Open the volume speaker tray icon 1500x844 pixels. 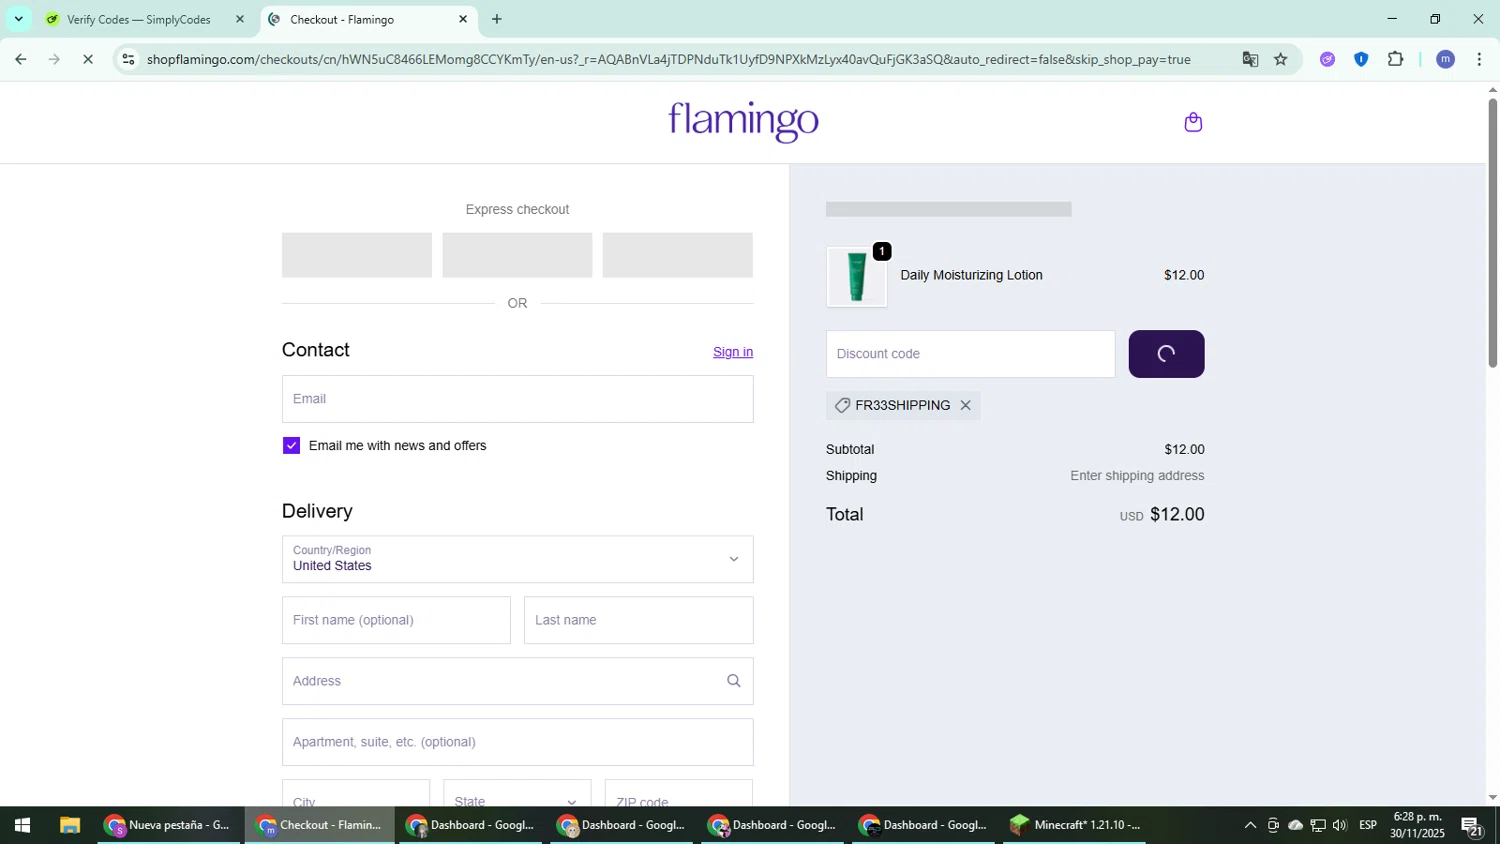pos(1339,825)
